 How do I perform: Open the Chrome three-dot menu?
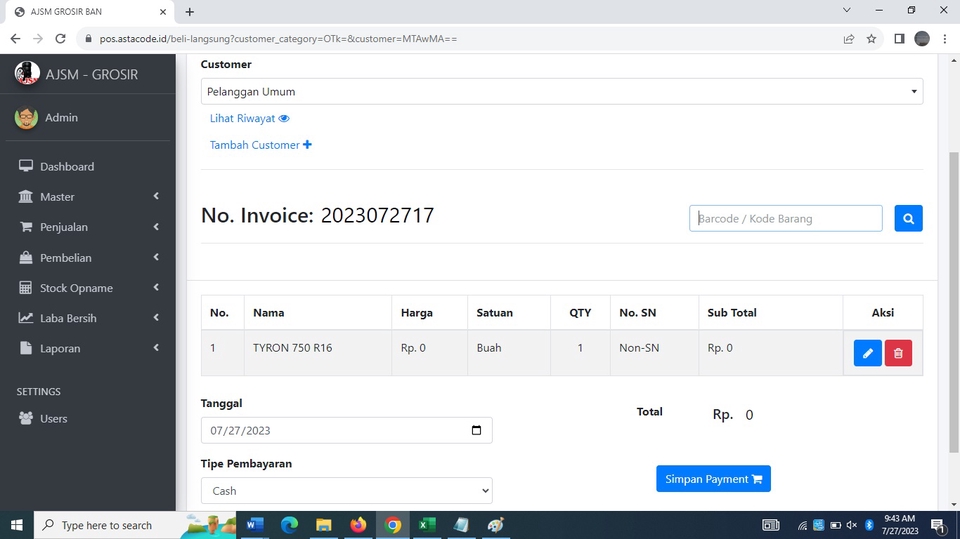[945, 39]
